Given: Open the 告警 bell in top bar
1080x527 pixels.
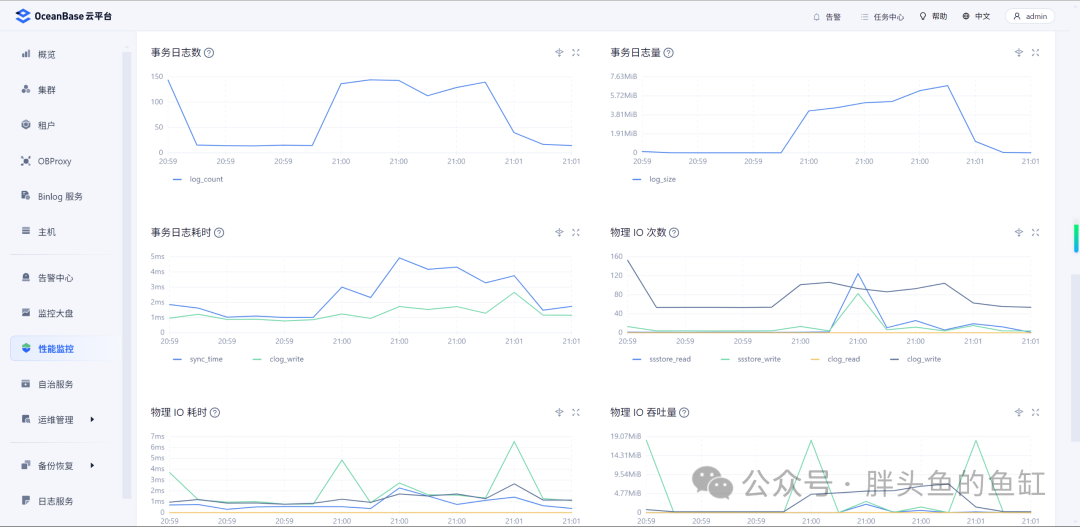Looking at the screenshot, I should [827, 17].
